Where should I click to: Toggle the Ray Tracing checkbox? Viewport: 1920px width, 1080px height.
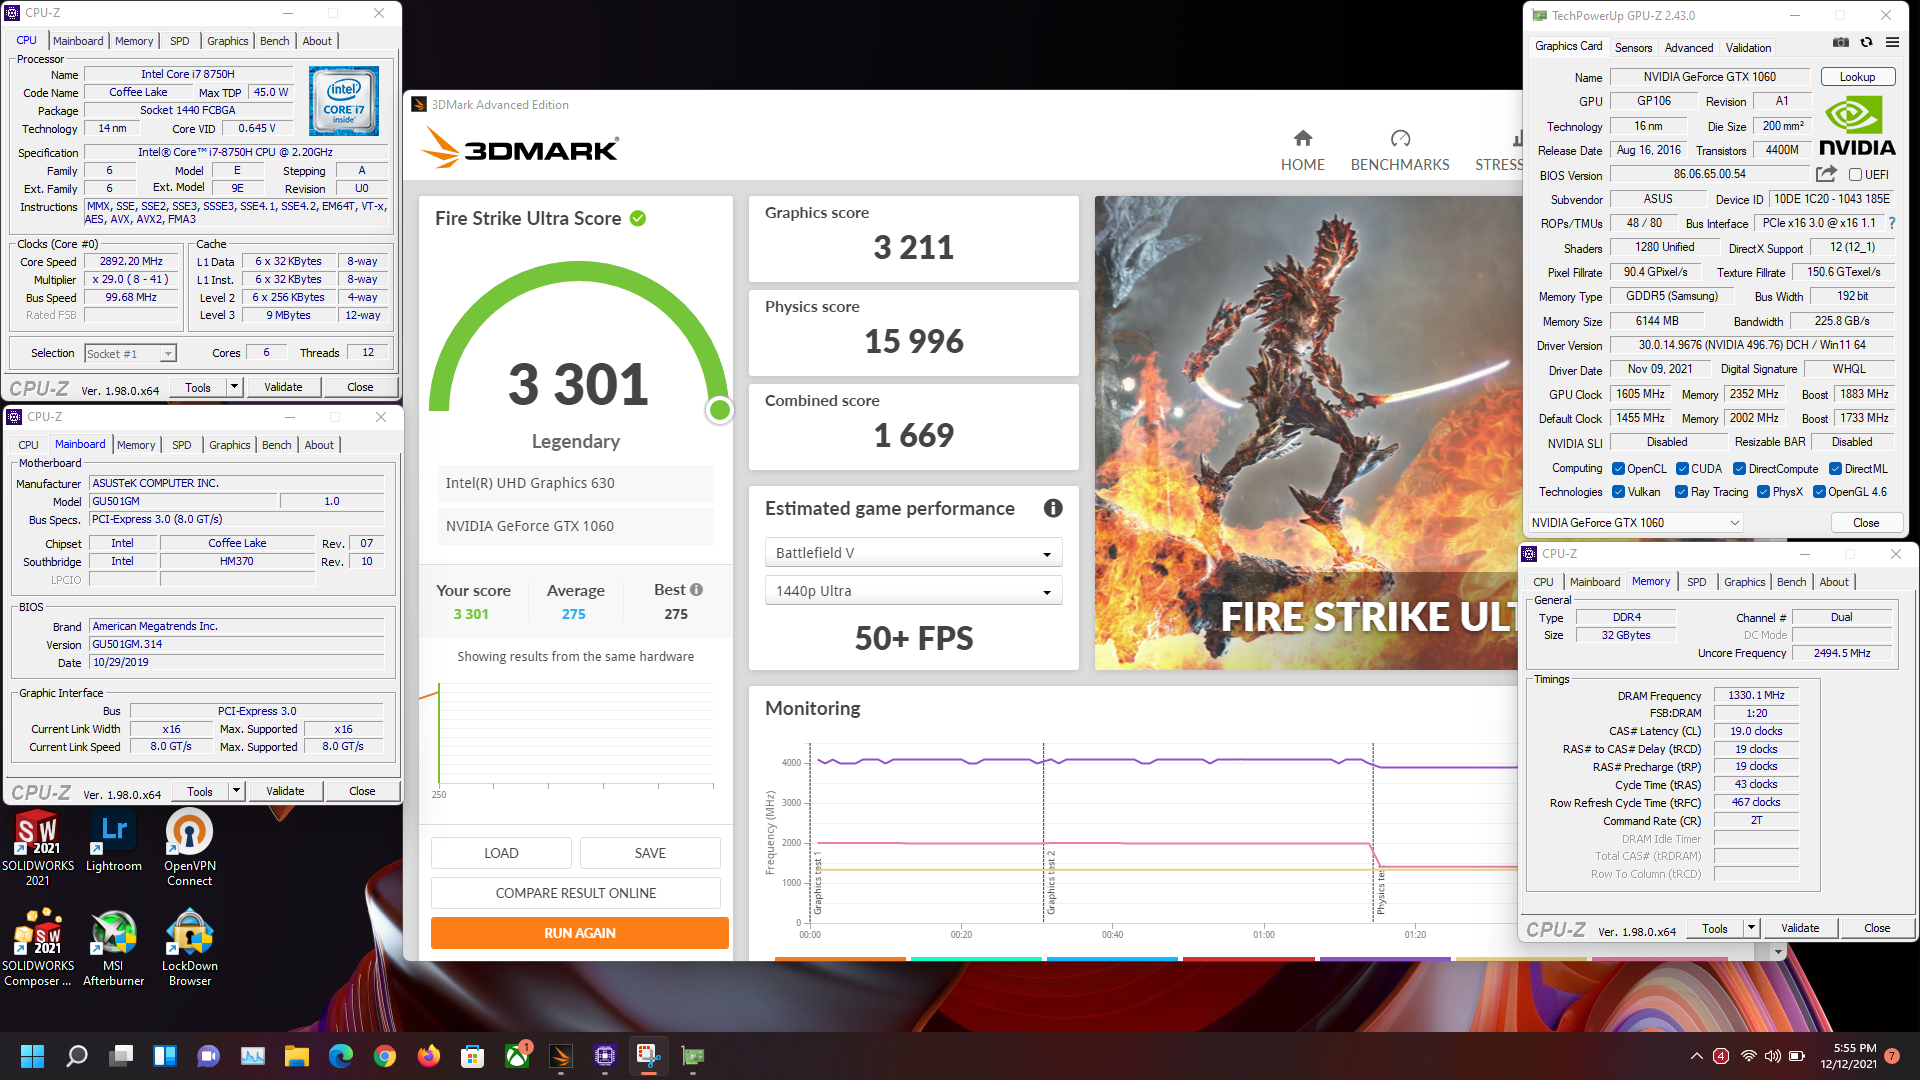coord(1682,492)
